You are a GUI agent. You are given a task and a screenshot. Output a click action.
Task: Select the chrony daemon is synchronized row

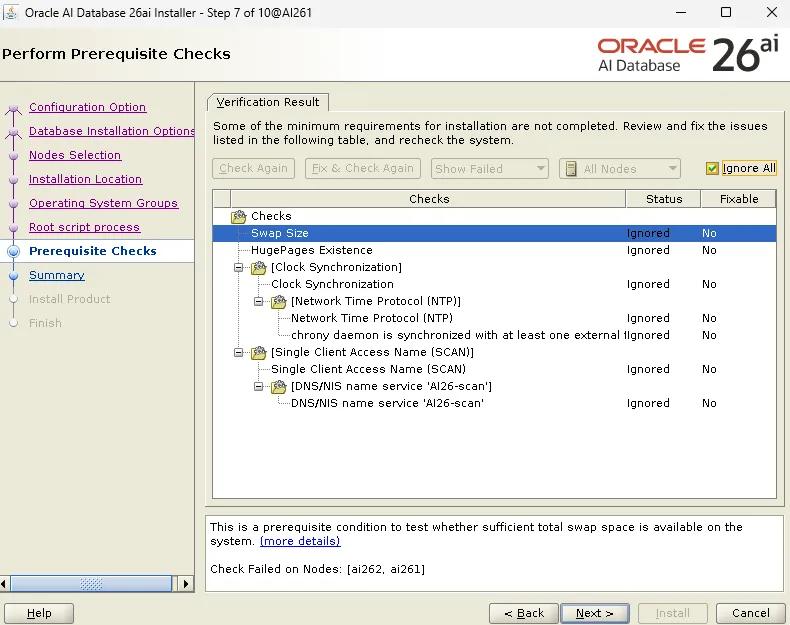(494, 335)
